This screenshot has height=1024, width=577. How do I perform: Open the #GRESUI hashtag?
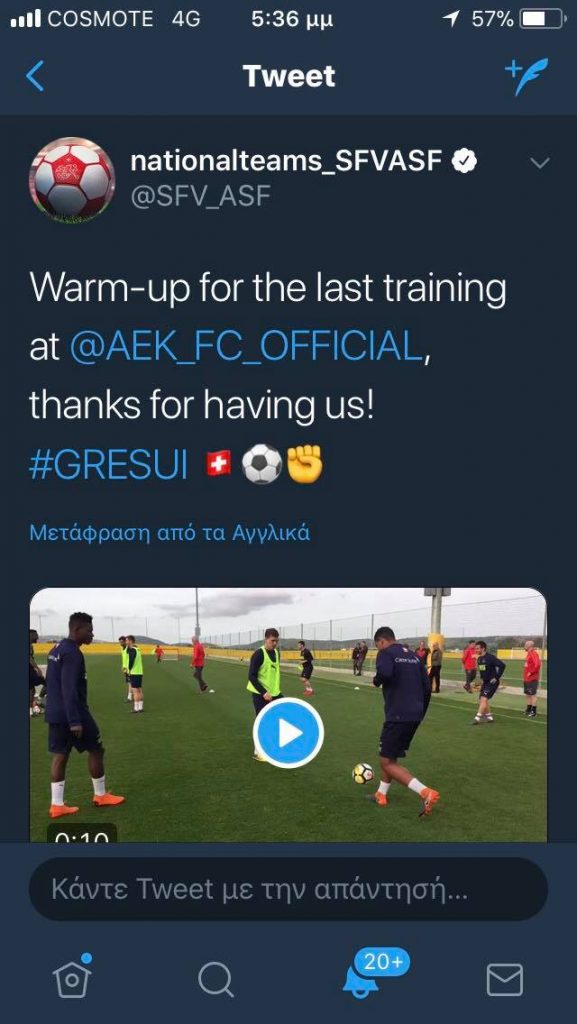click(108, 464)
